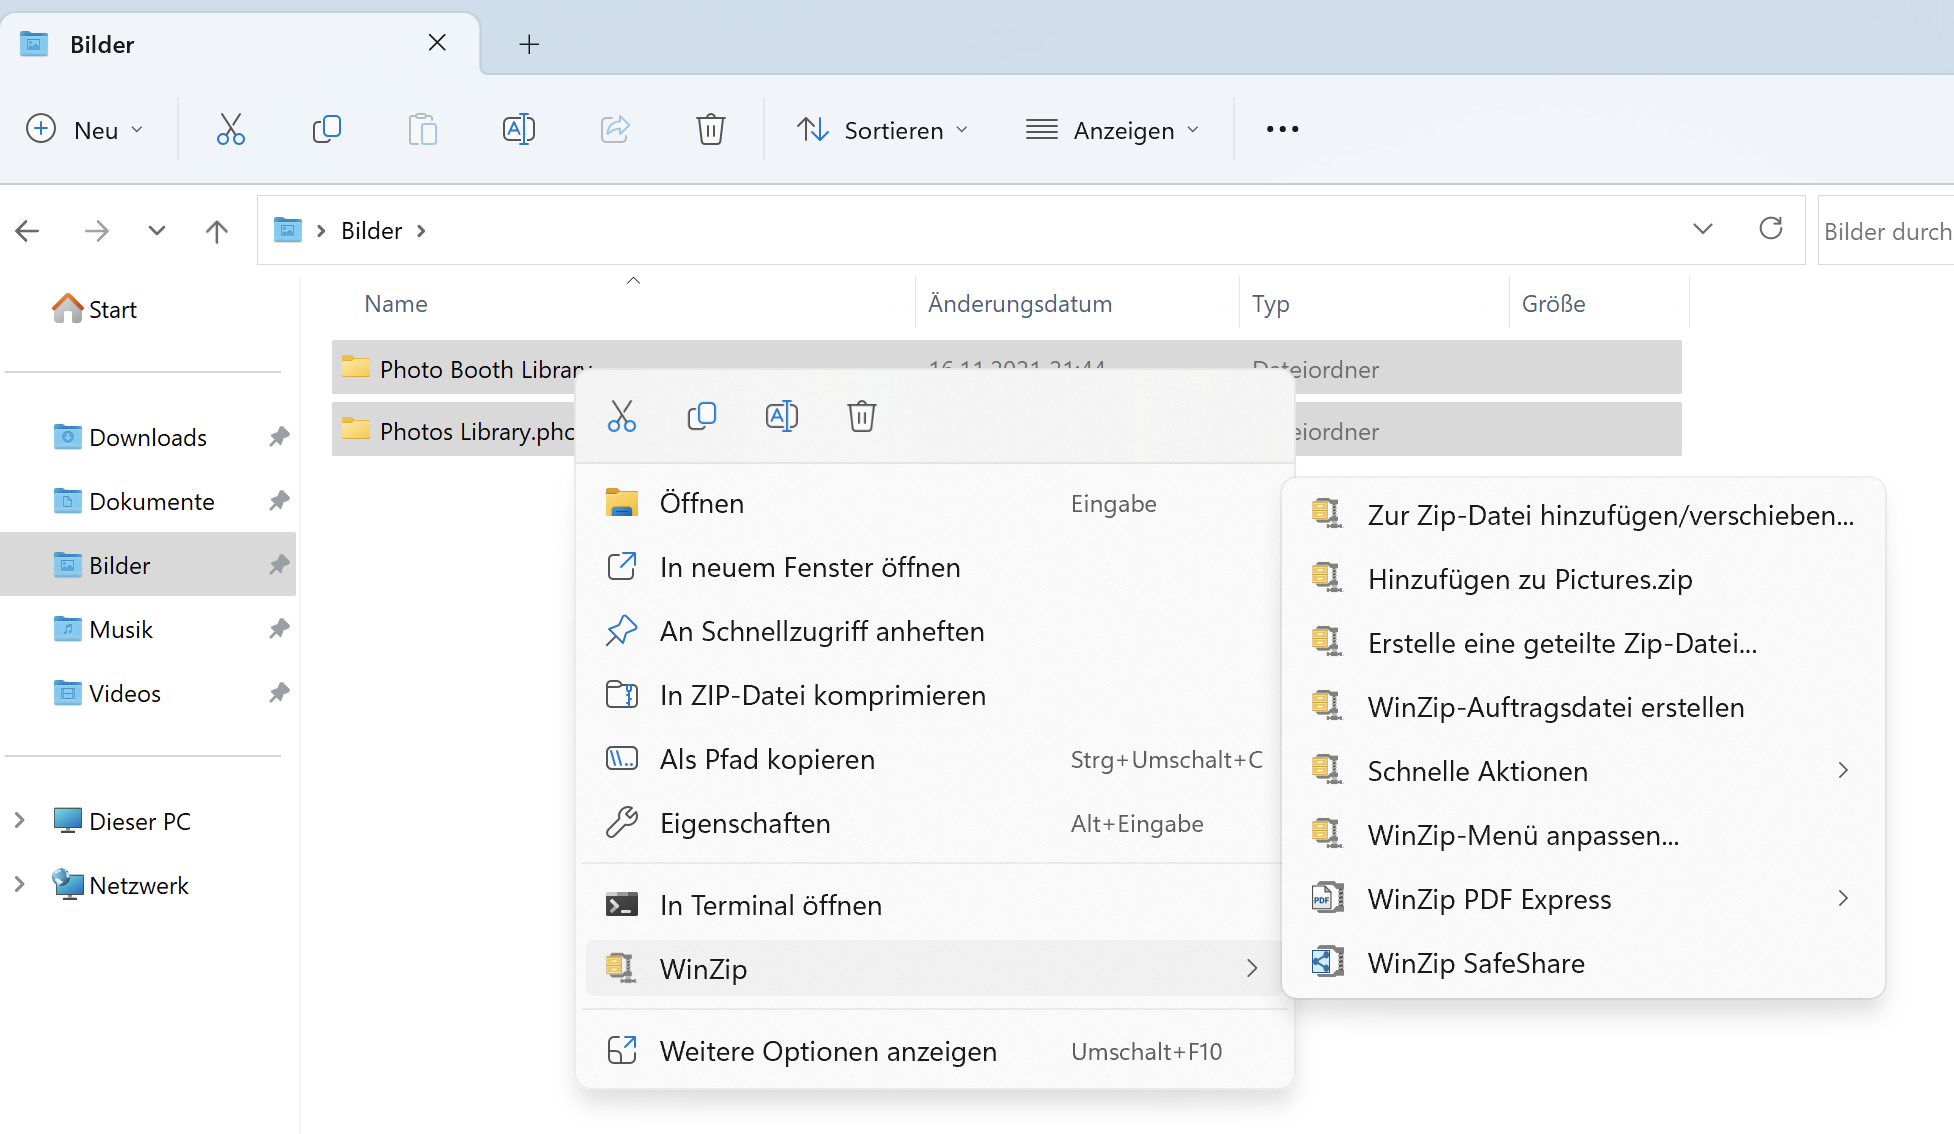Click the pin icon next to Videos
This screenshot has height=1134, width=1954.
(279, 693)
